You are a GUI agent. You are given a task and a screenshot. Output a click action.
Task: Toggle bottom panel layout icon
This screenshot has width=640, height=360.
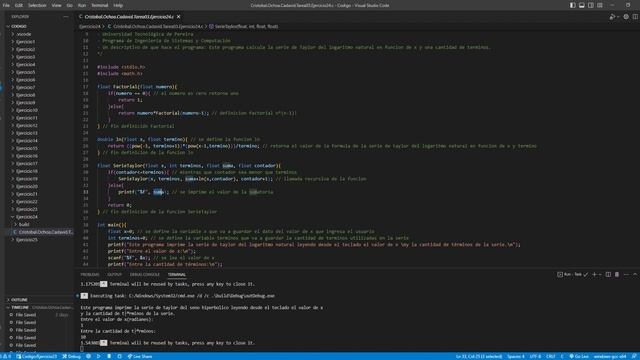coord(582,5)
